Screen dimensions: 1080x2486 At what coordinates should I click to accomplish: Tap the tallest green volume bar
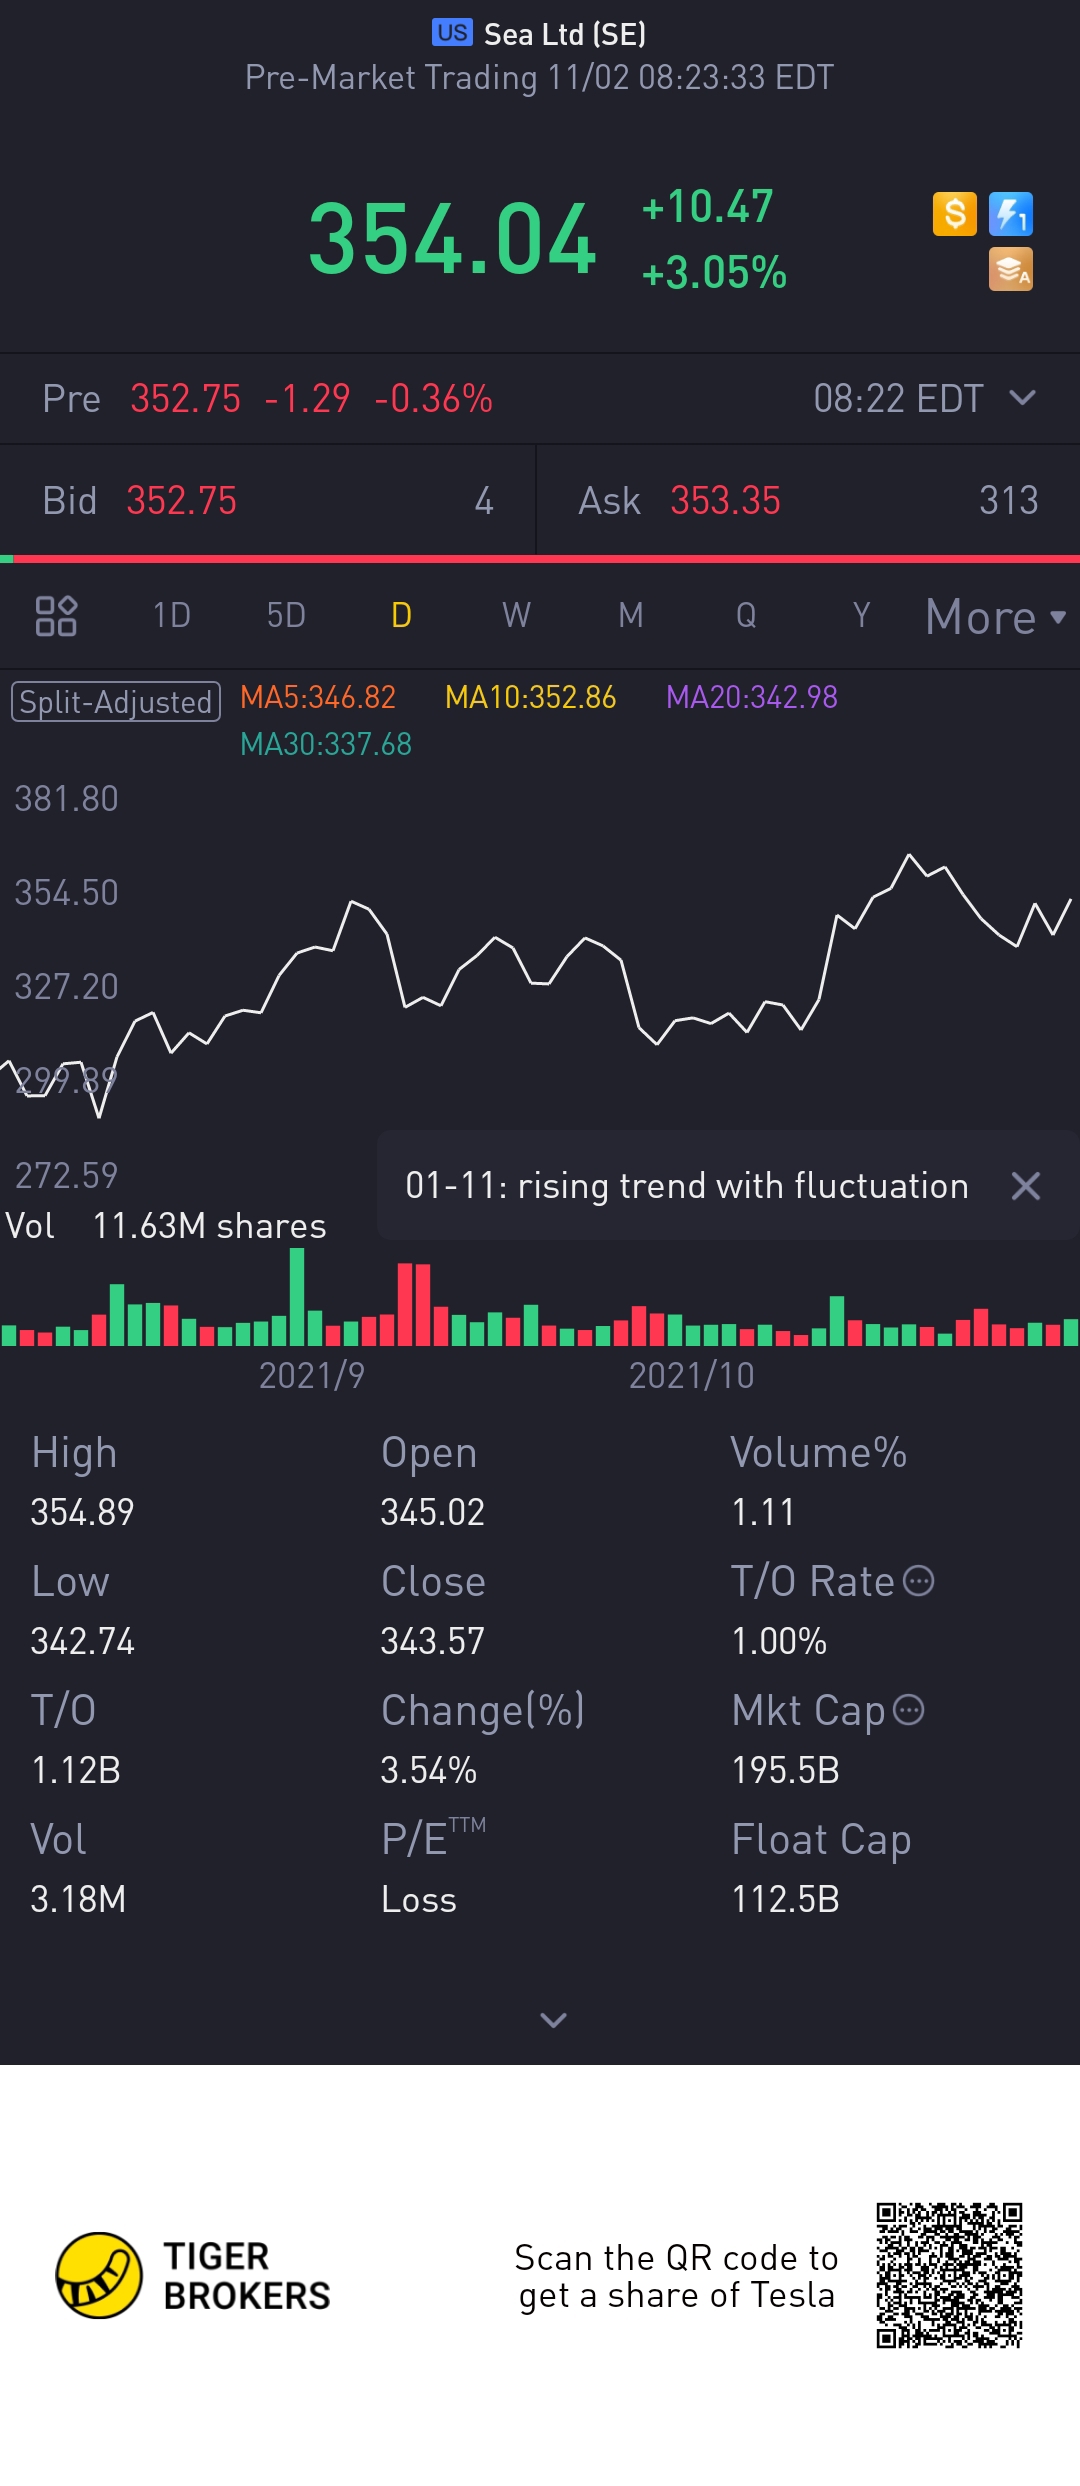pos(297,1297)
